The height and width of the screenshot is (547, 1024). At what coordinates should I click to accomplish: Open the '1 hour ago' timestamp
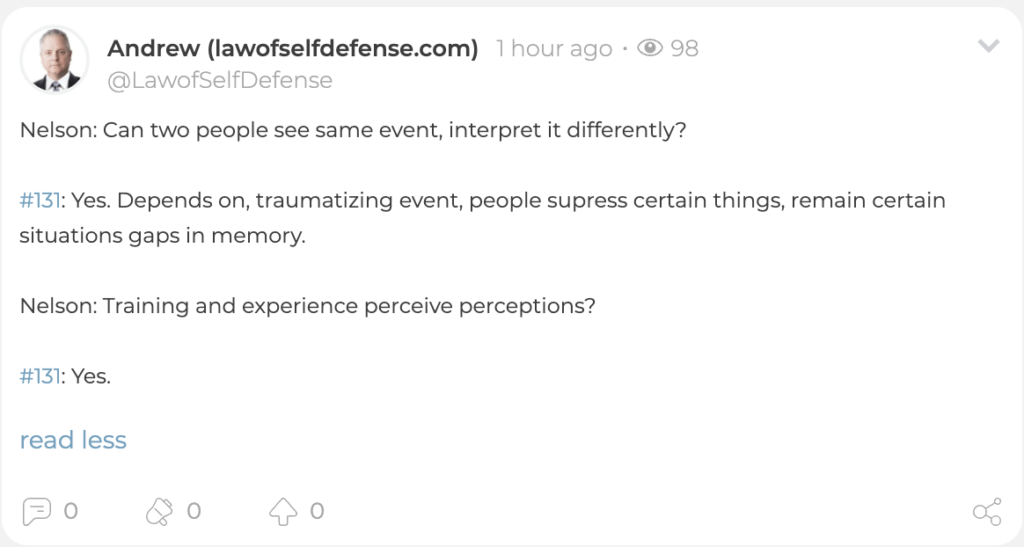click(554, 48)
